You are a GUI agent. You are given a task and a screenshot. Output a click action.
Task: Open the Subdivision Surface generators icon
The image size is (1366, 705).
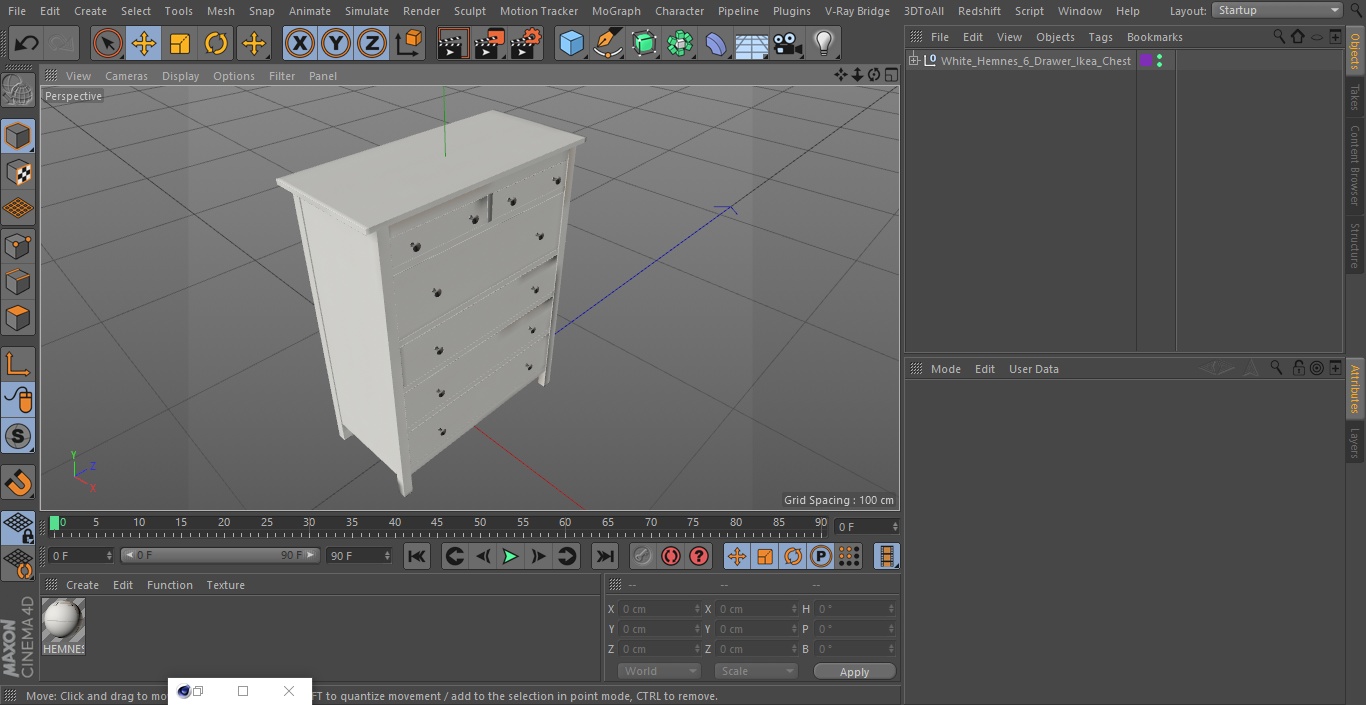[644, 44]
